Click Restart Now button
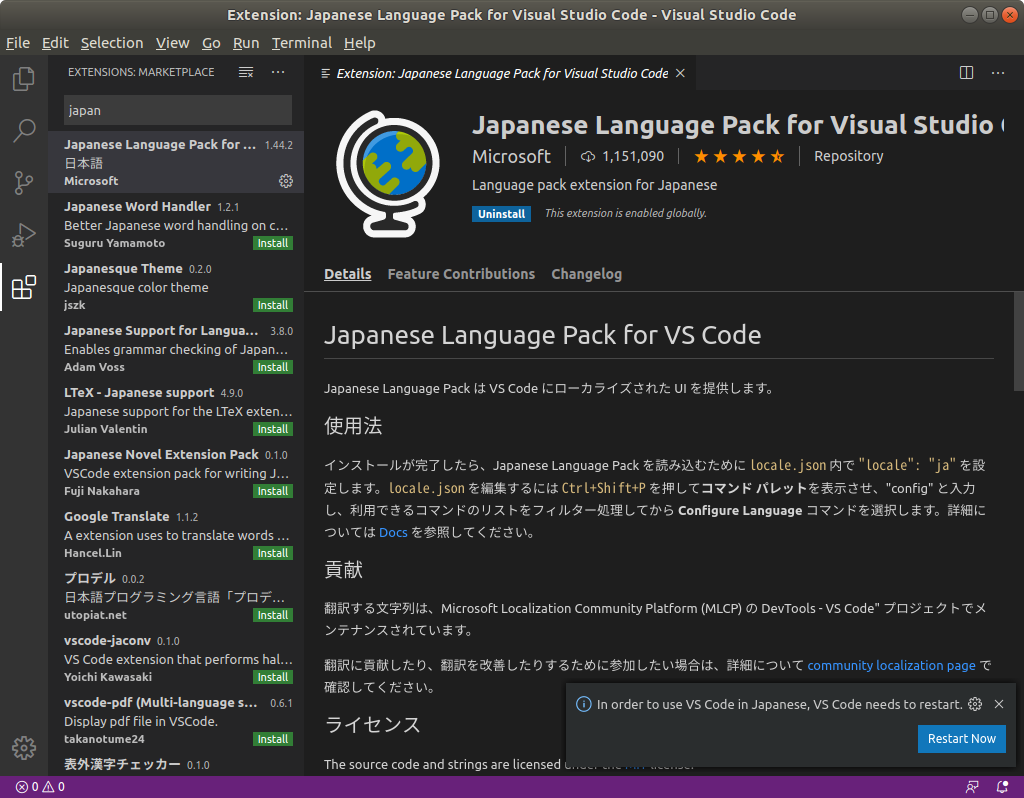 coord(961,739)
